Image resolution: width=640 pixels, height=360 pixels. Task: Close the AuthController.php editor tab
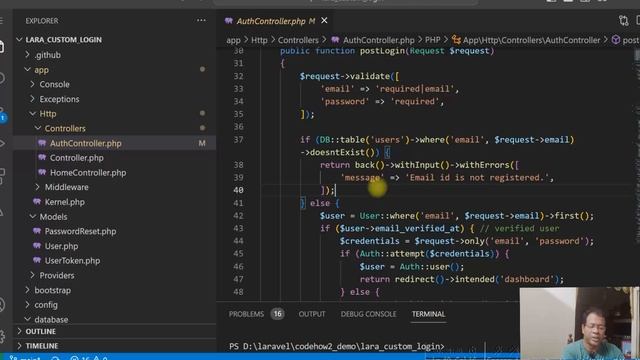pos(324,20)
